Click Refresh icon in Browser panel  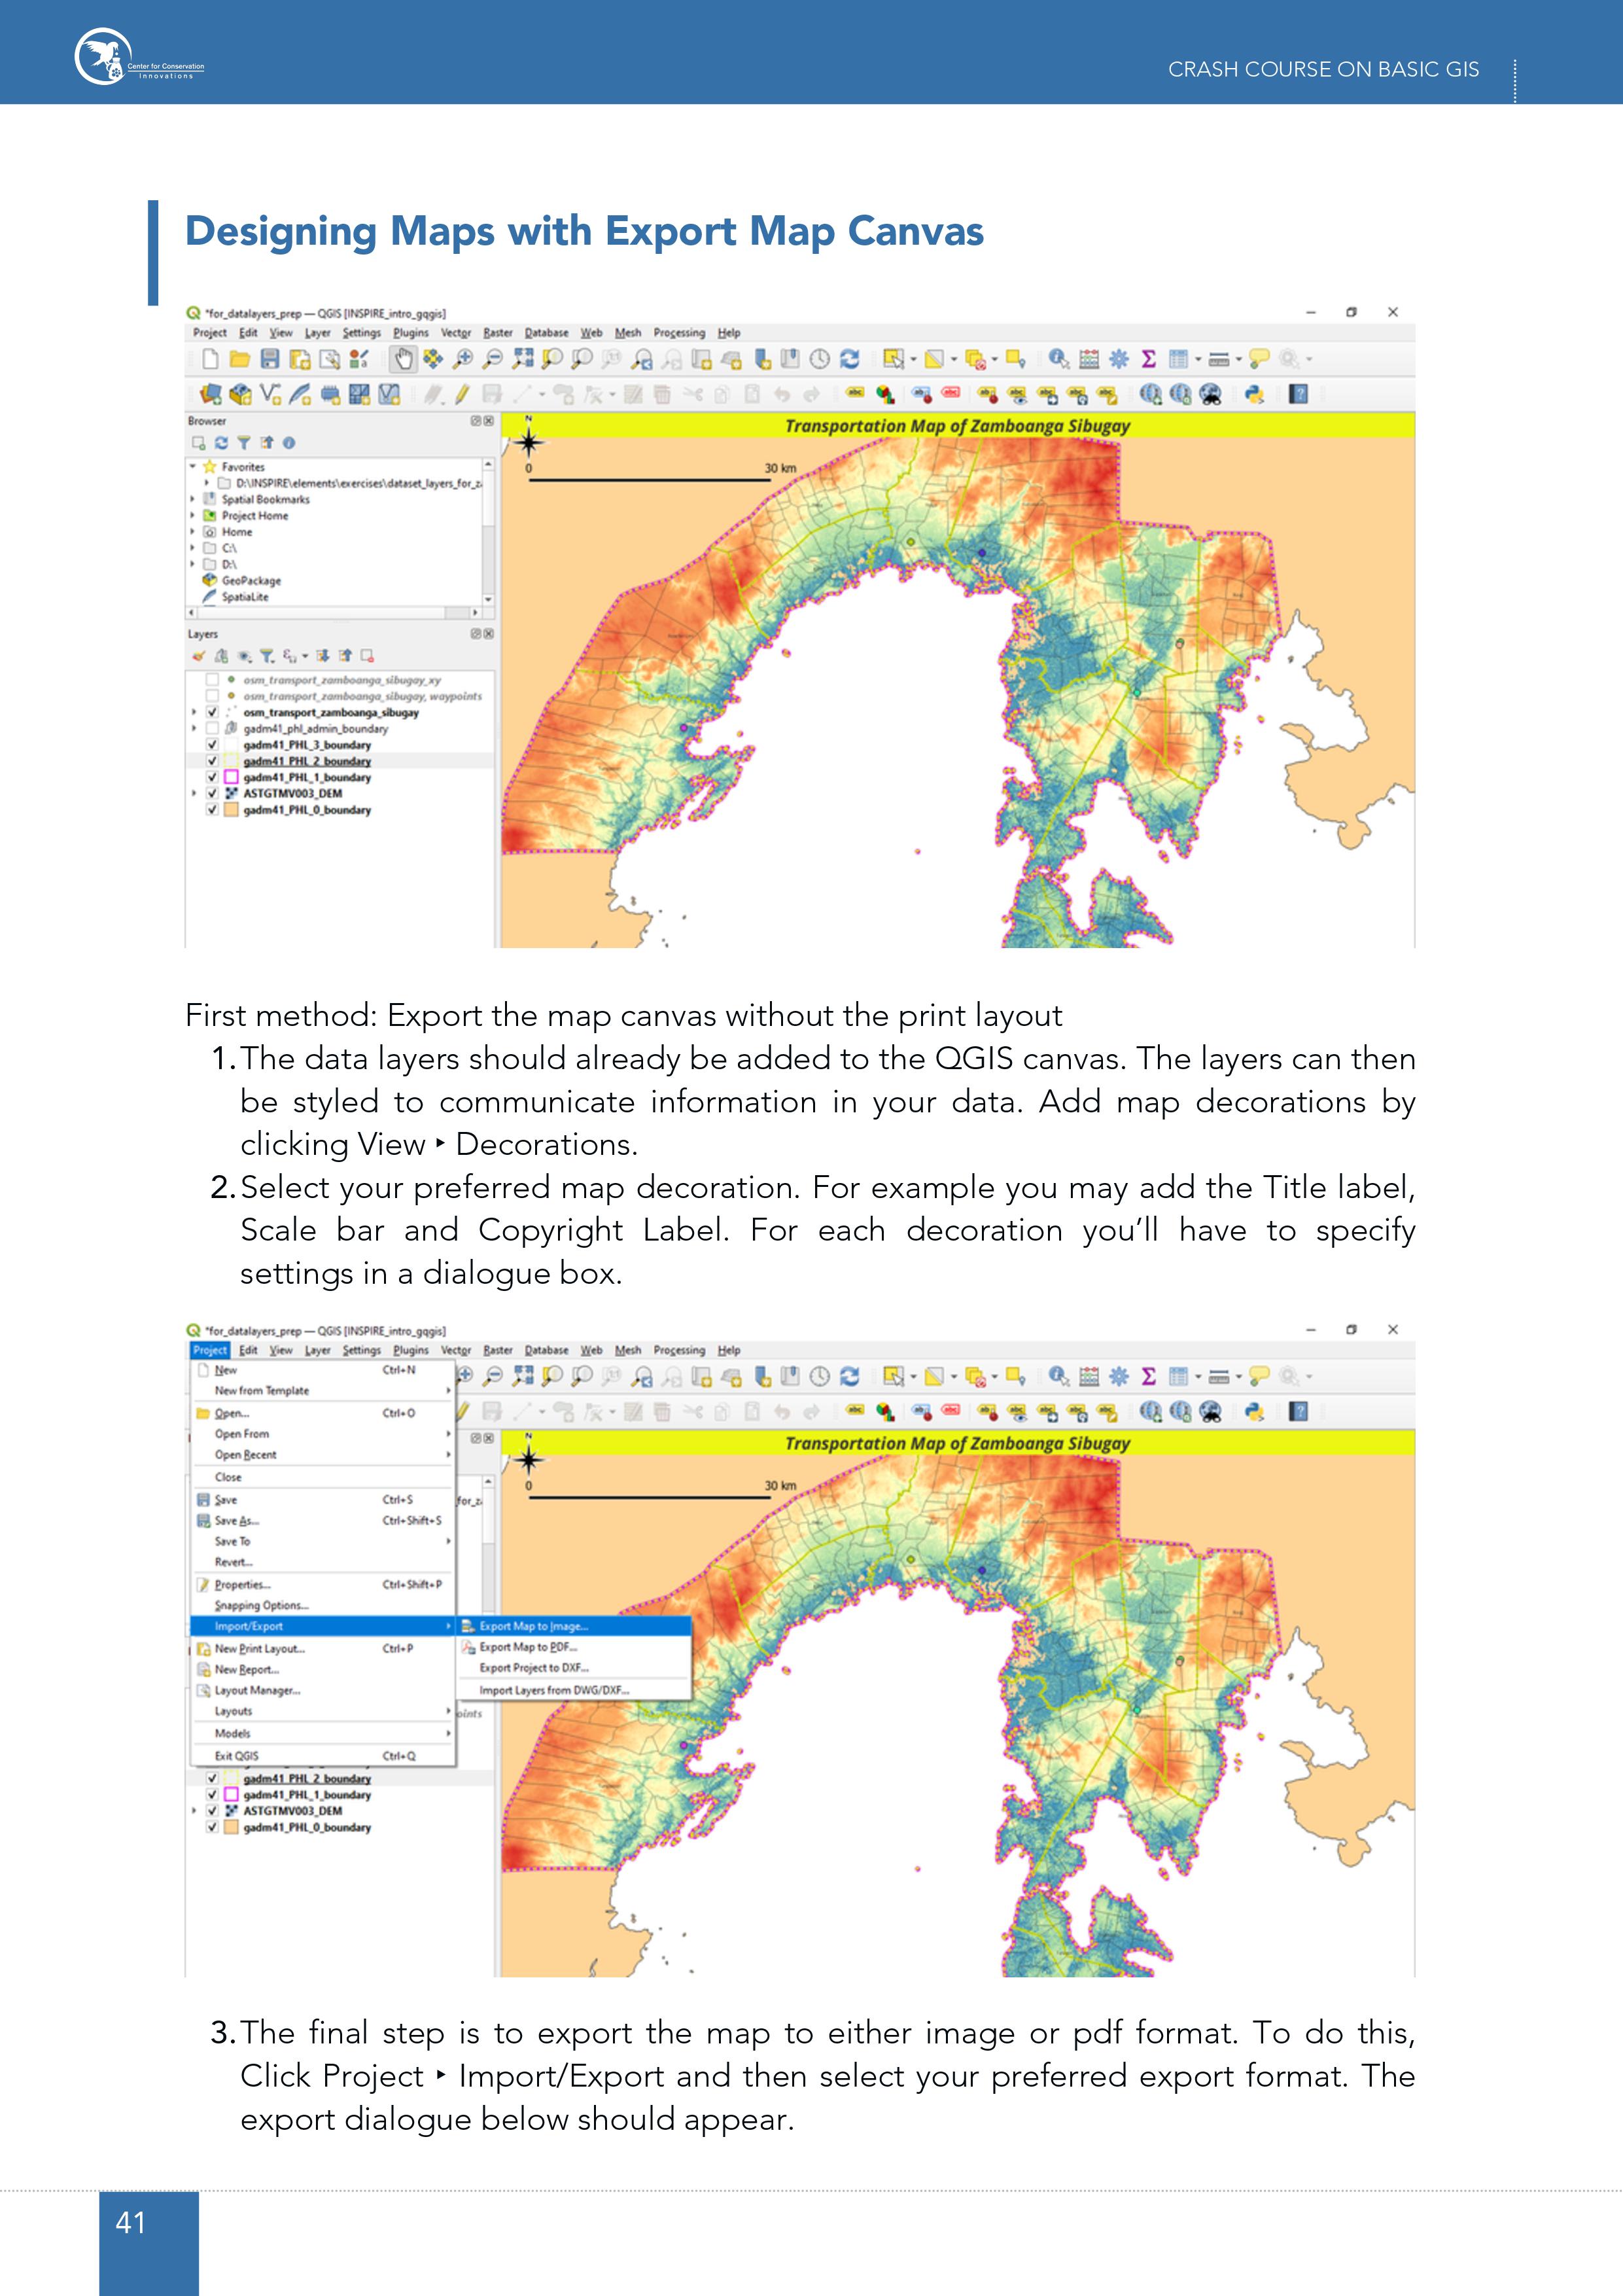(x=221, y=443)
